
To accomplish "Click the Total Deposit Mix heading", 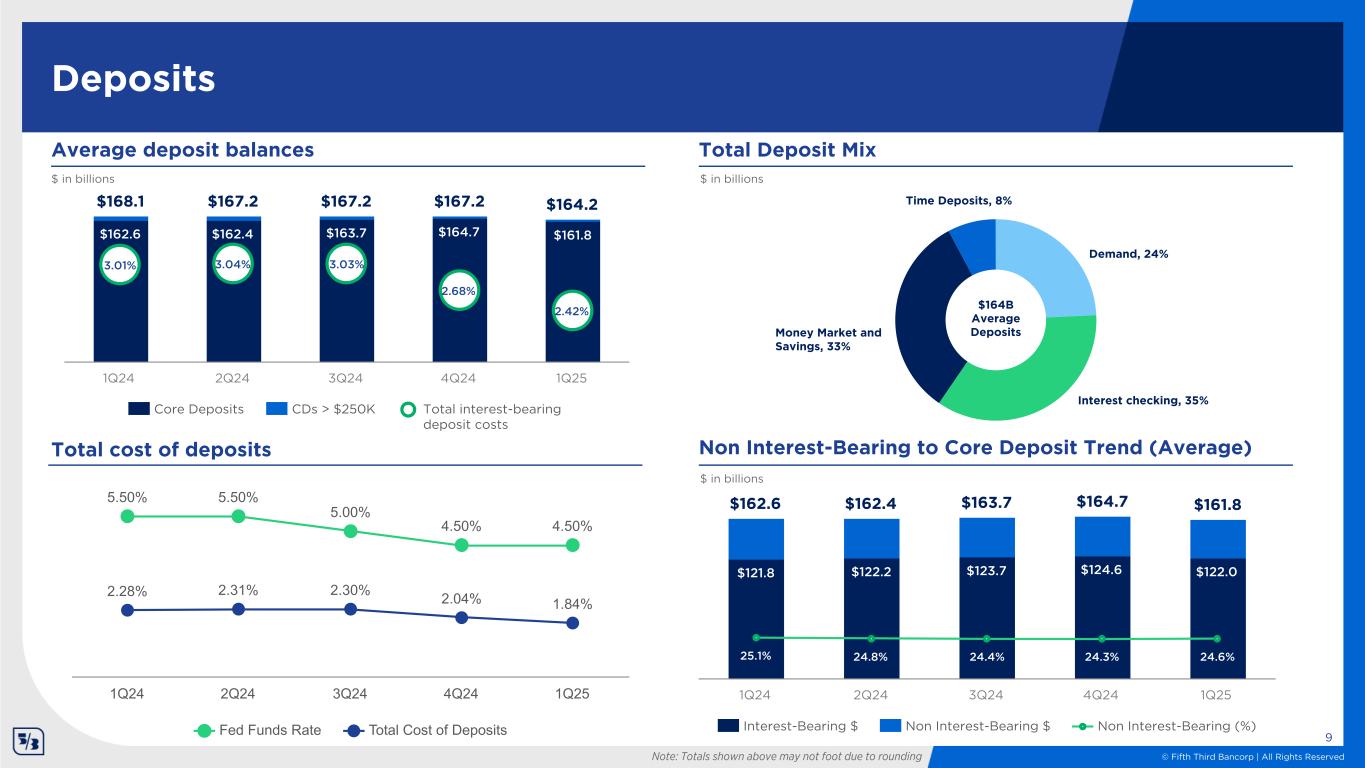I will click(788, 150).
